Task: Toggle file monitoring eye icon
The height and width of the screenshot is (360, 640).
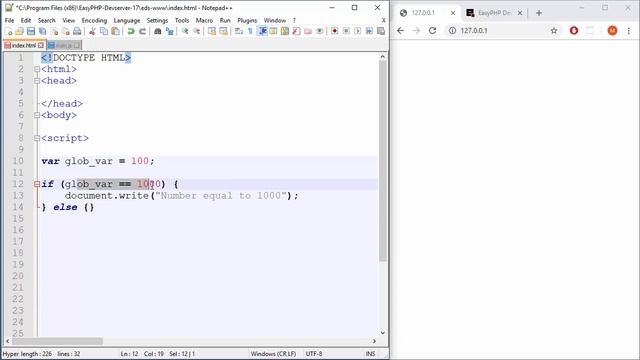Action: click(x=320, y=31)
